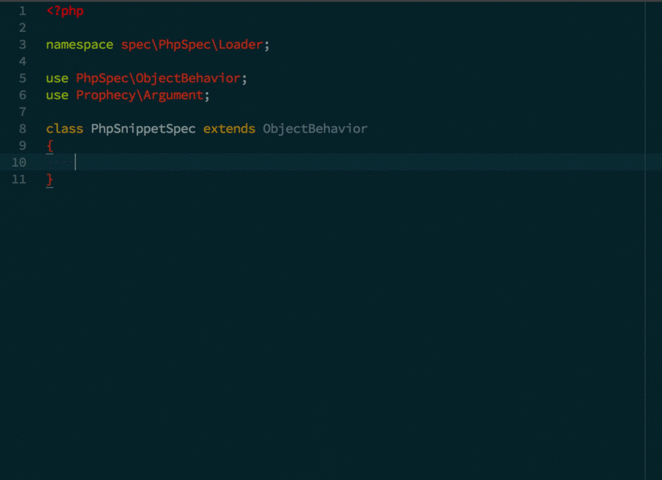Screen dimensions: 662x480
Task: Click line number 7 in the gutter
Action: pos(23,112)
